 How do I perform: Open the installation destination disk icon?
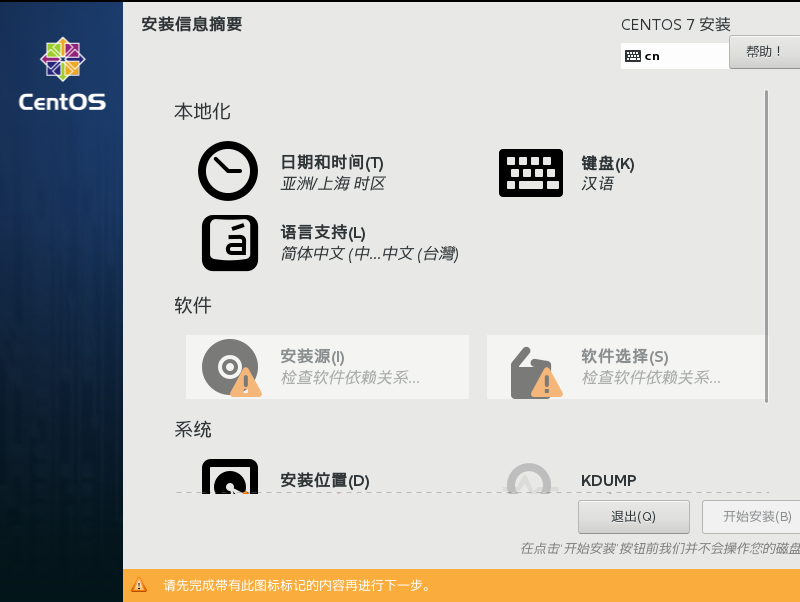click(230, 476)
